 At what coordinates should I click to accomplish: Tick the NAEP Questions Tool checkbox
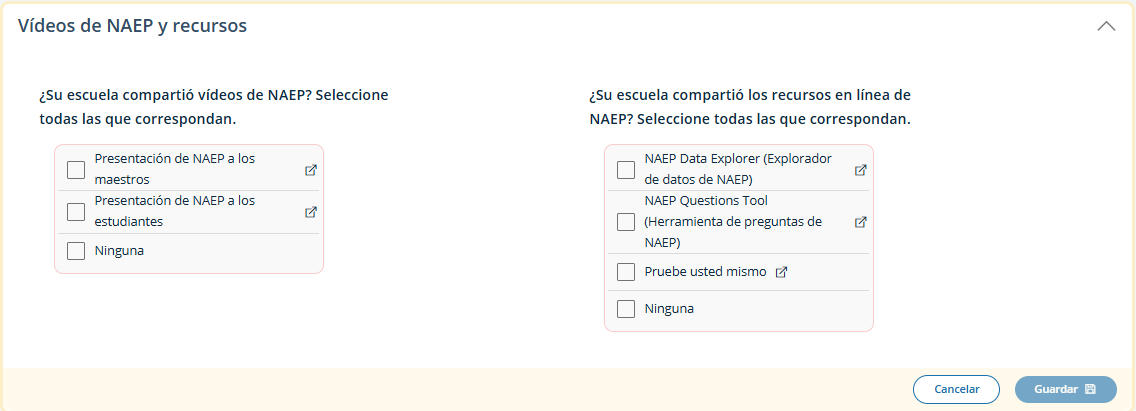[x=626, y=222]
